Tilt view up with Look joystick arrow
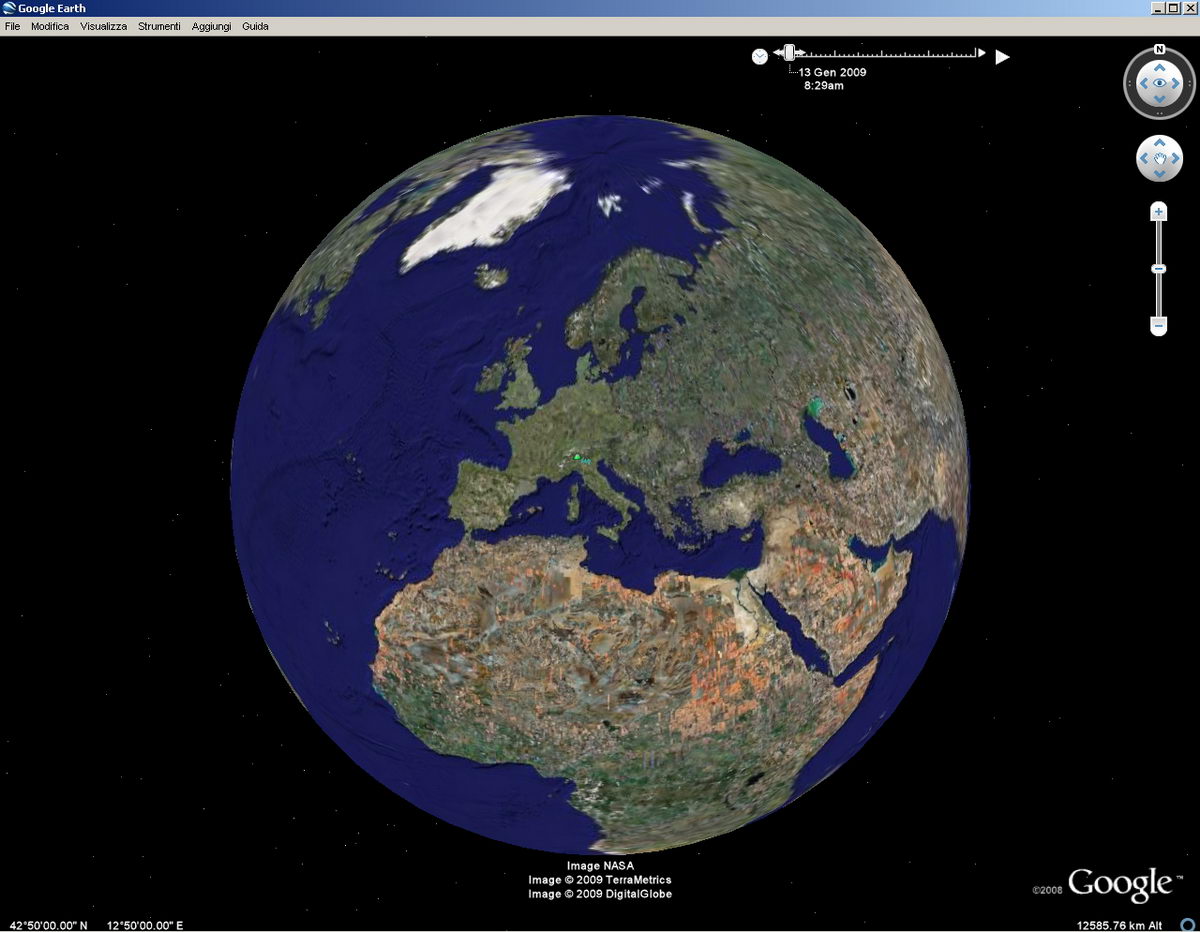 point(1159,70)
